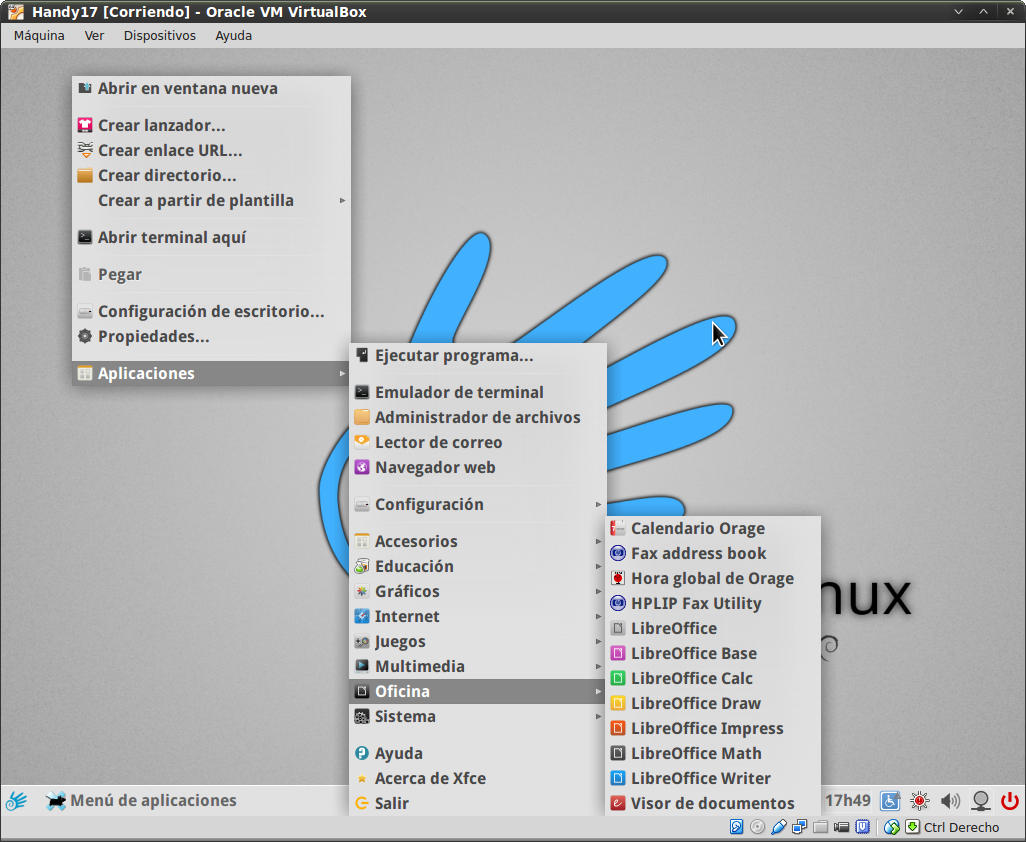Click the Menú de aplicaciones panel button
This screenshot has height=842, width=1026.
click(x=141, y=800)
